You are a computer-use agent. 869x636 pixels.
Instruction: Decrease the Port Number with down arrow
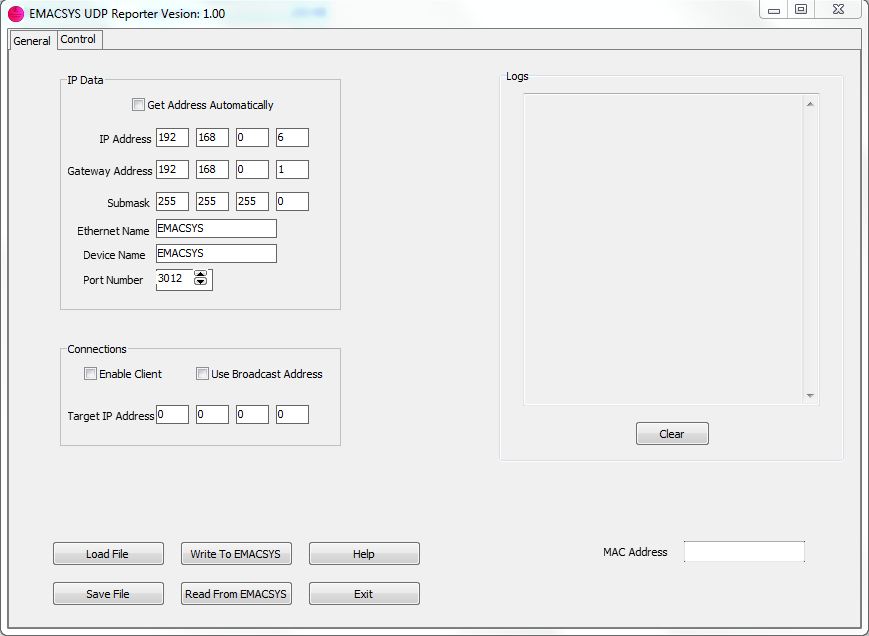pyautogui.click(x=200, y=284)
